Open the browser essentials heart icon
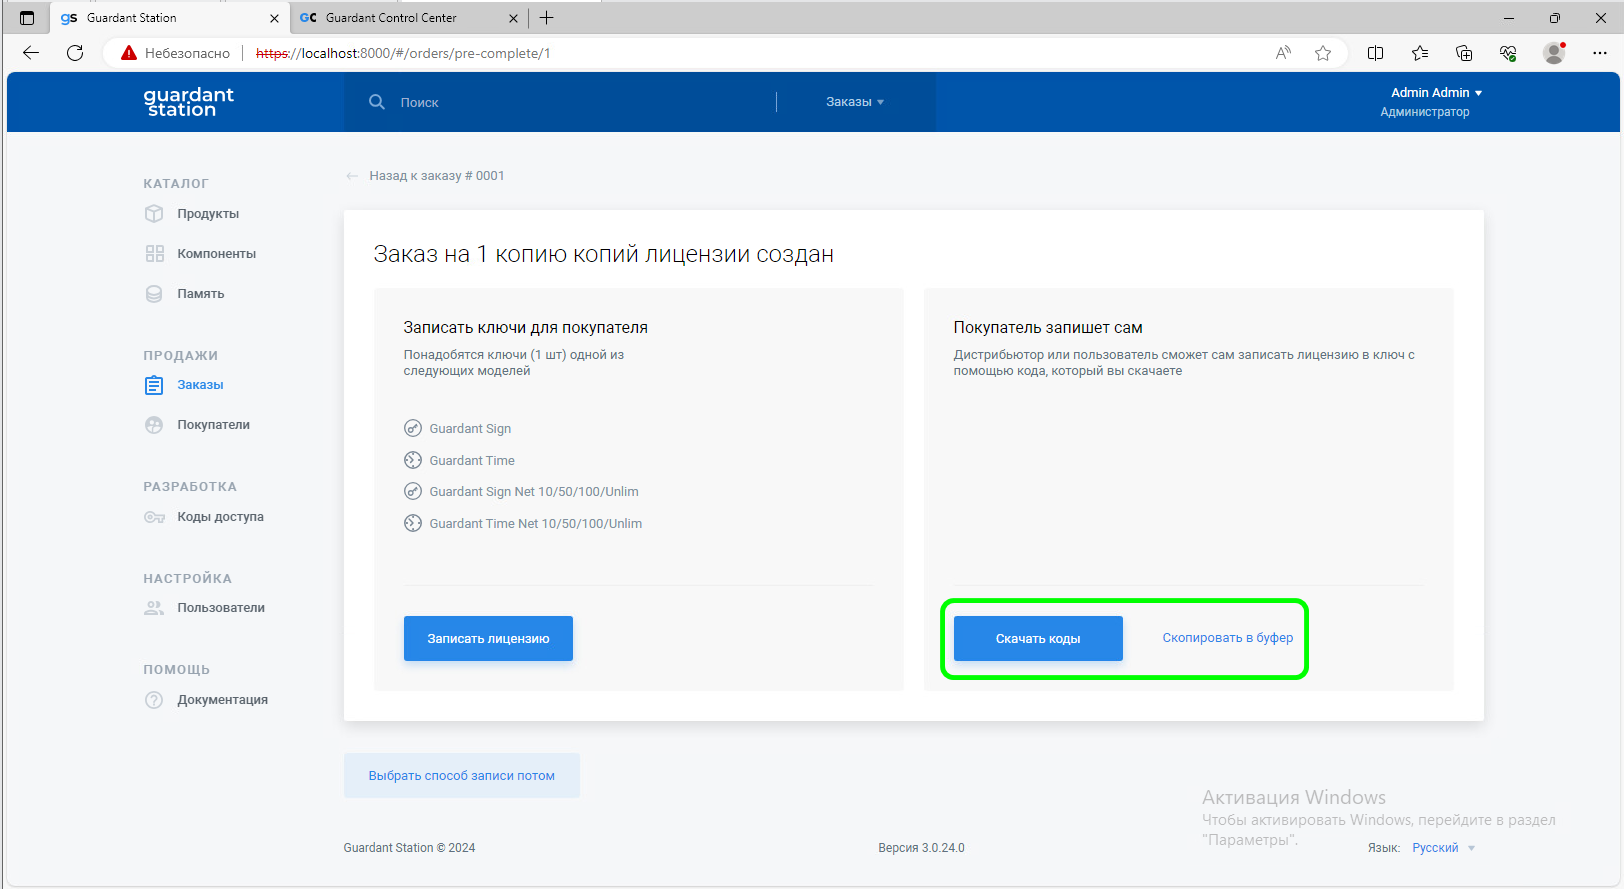Screen dimensions: 1624x889 (1508, 53)
